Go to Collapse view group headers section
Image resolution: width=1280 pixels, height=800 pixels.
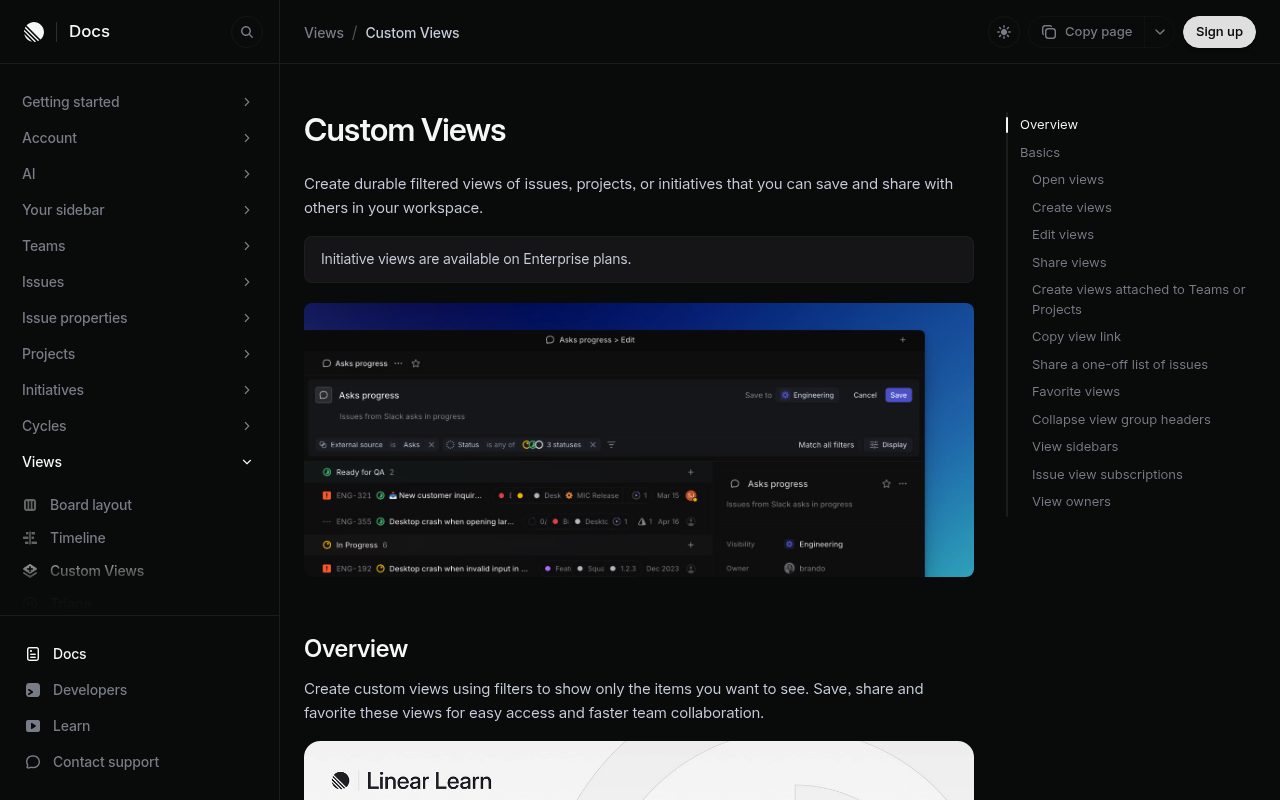(x=1121, y=420)
